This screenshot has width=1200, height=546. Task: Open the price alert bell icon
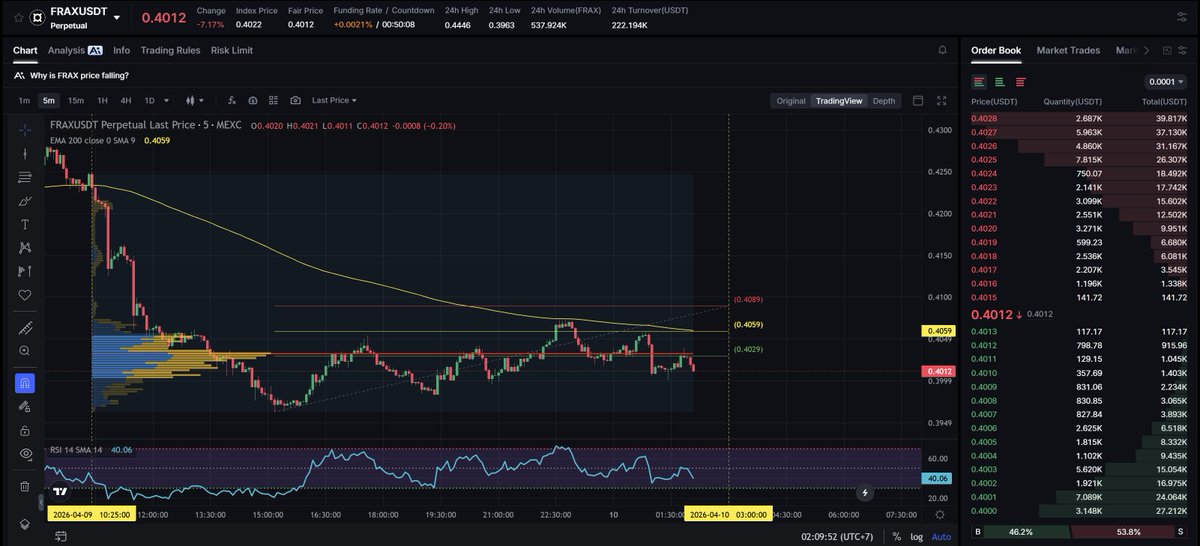[x=942, y=50]
